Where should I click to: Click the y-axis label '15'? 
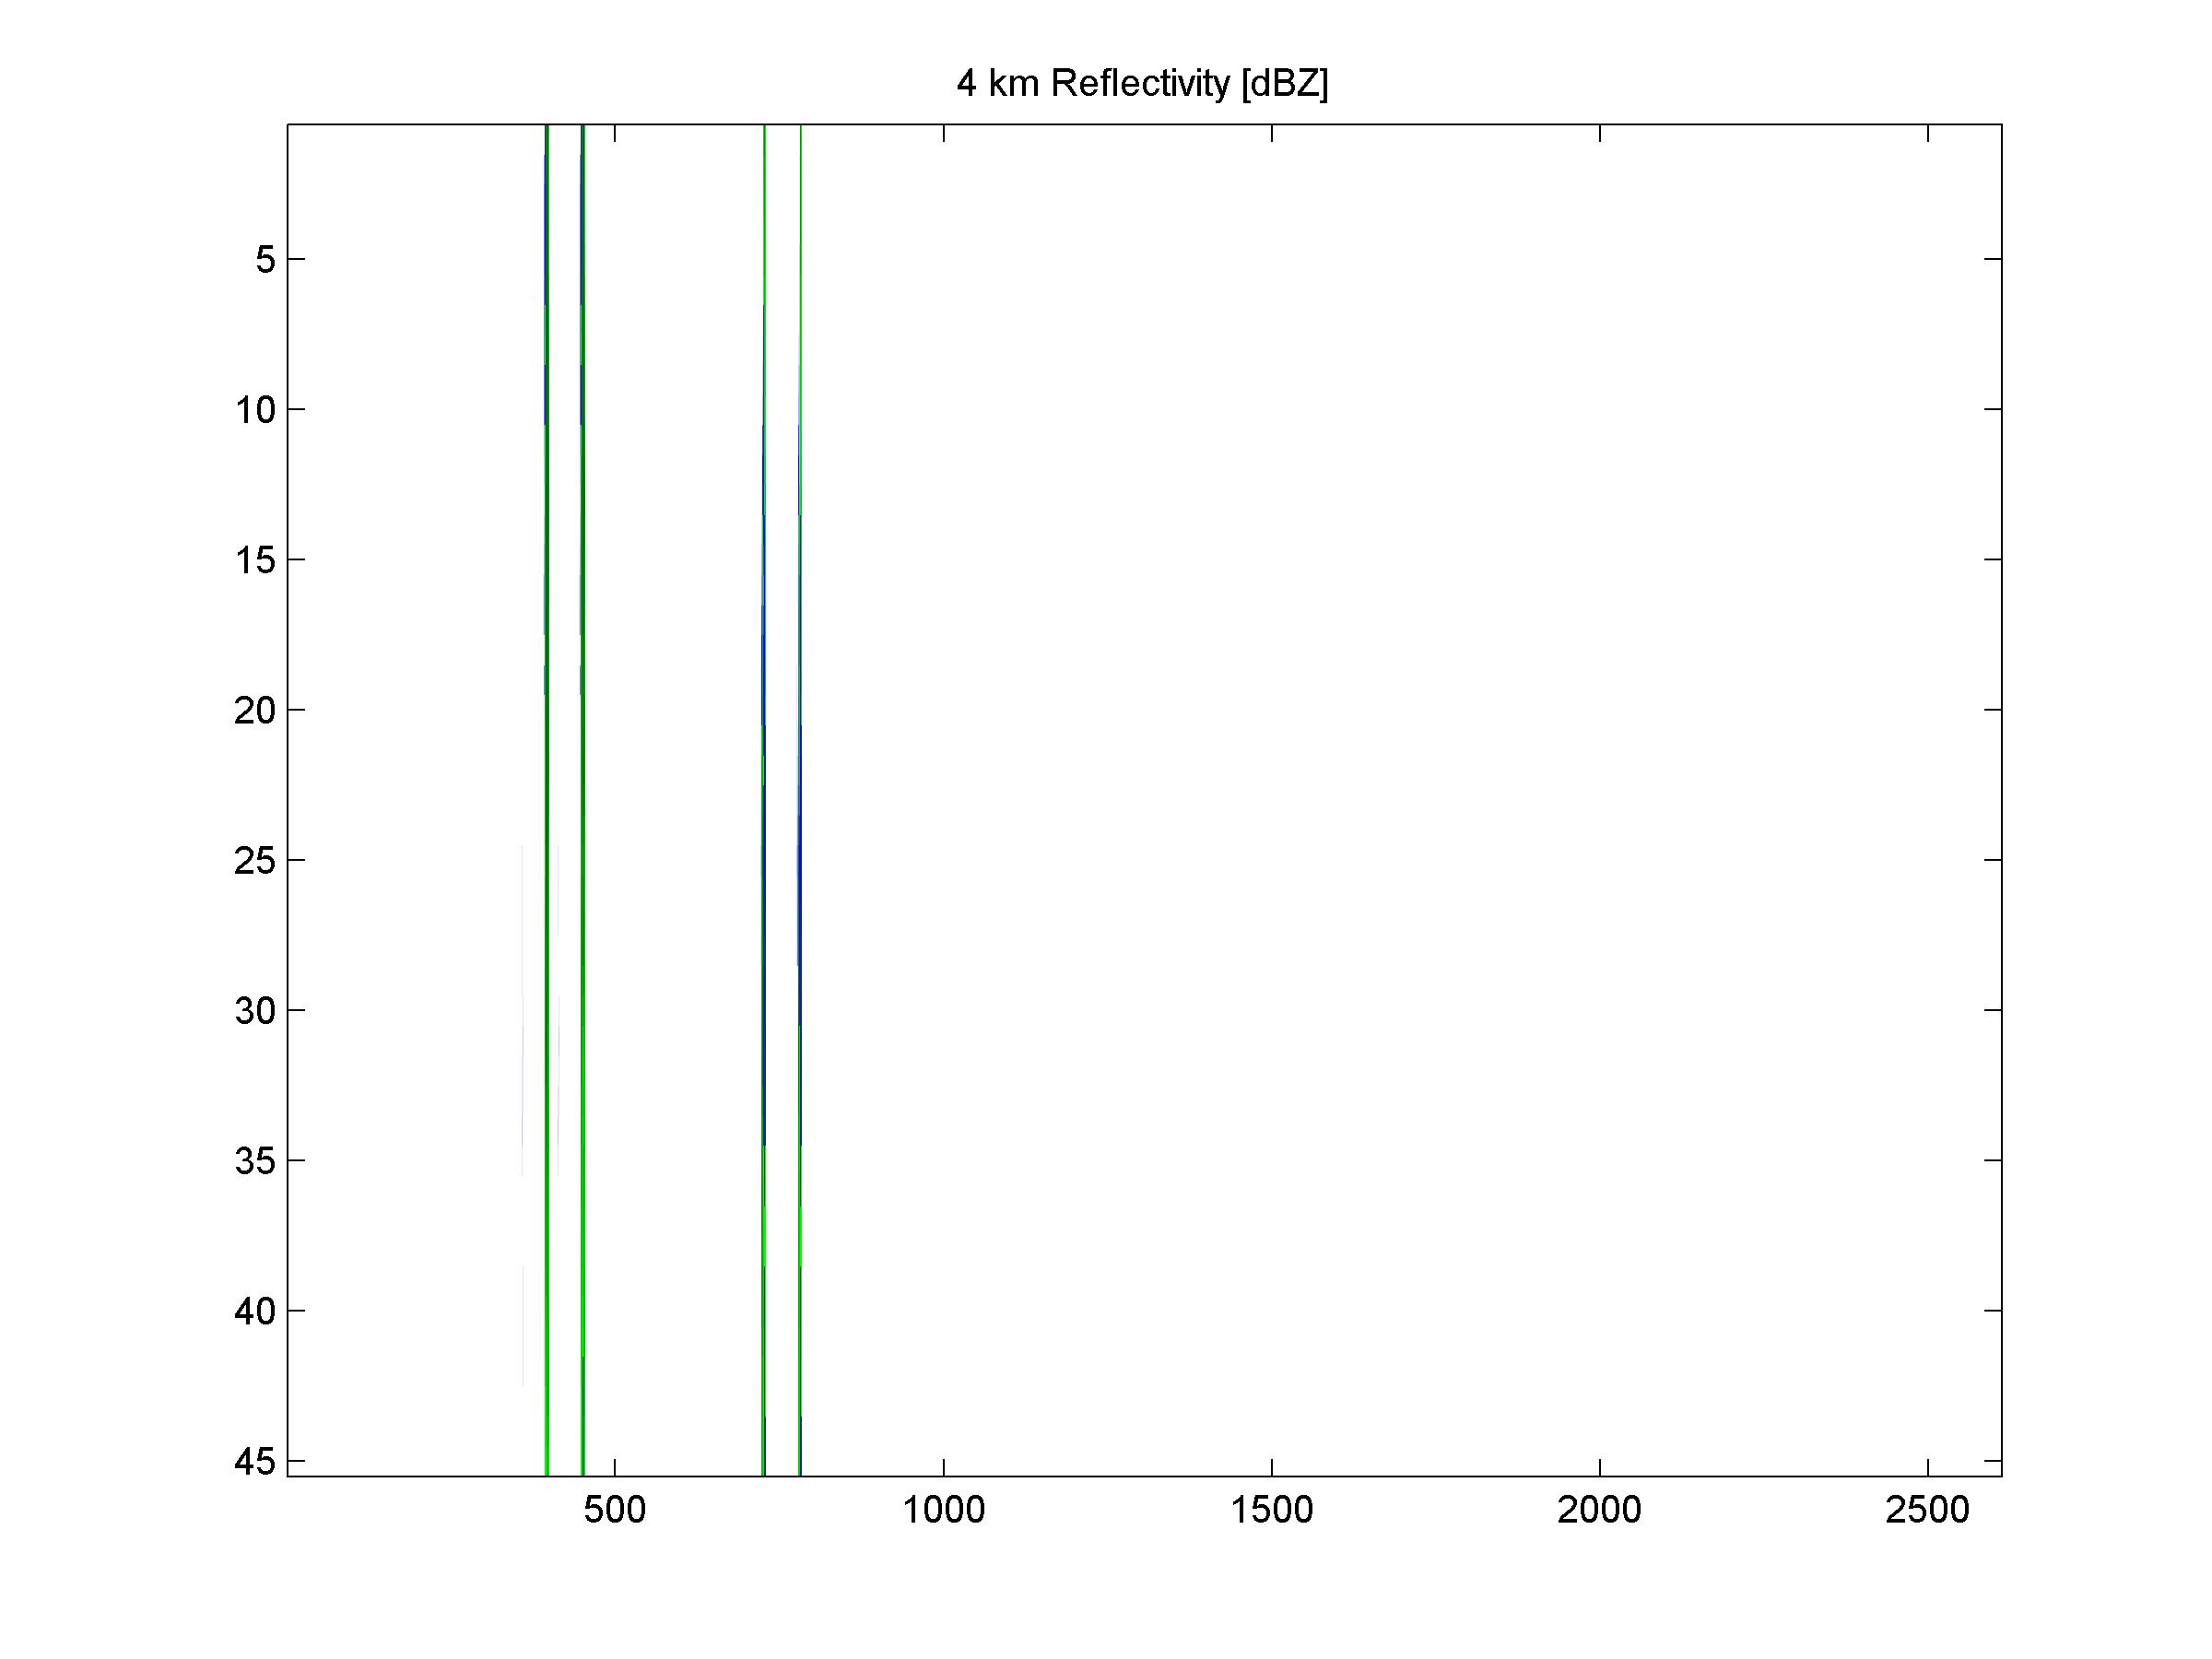click(x=255, y=560)
